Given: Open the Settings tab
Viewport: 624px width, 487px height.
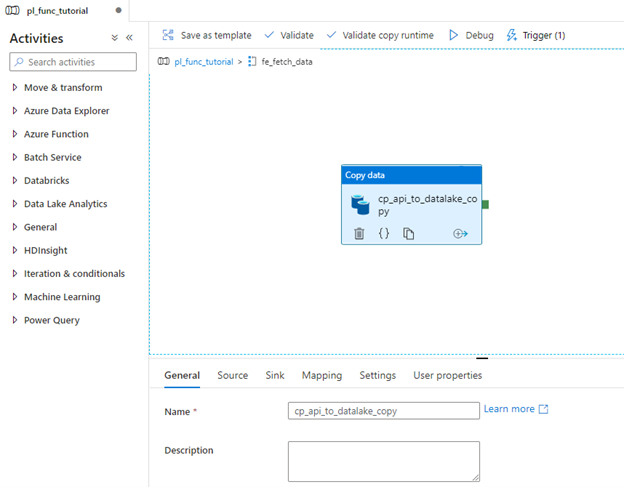Looking at the screenshot, I should tap(377, 375).
